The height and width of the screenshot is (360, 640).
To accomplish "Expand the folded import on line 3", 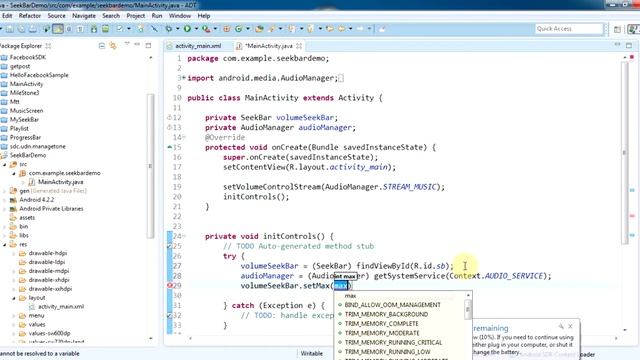I will coord(184,78).
